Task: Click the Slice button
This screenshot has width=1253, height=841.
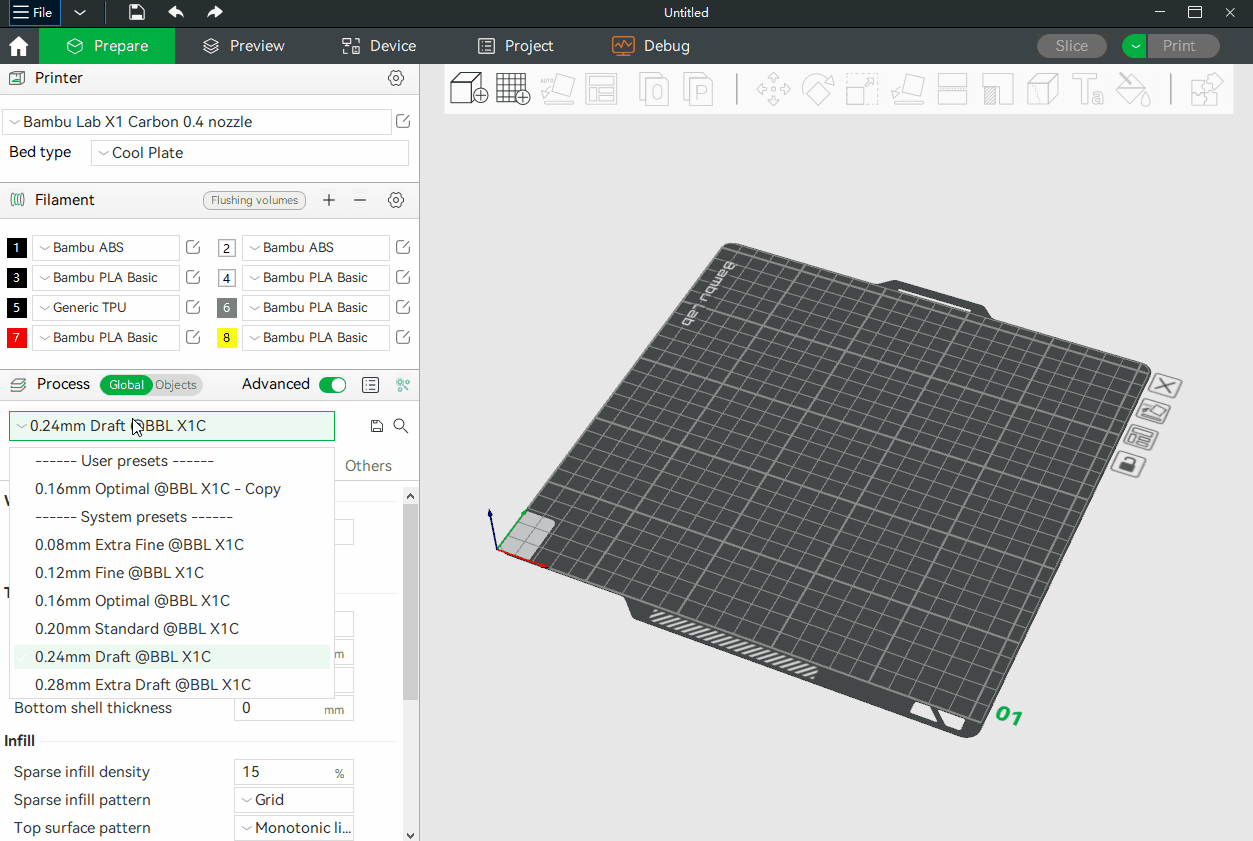Action: (x=1072, y=46)
